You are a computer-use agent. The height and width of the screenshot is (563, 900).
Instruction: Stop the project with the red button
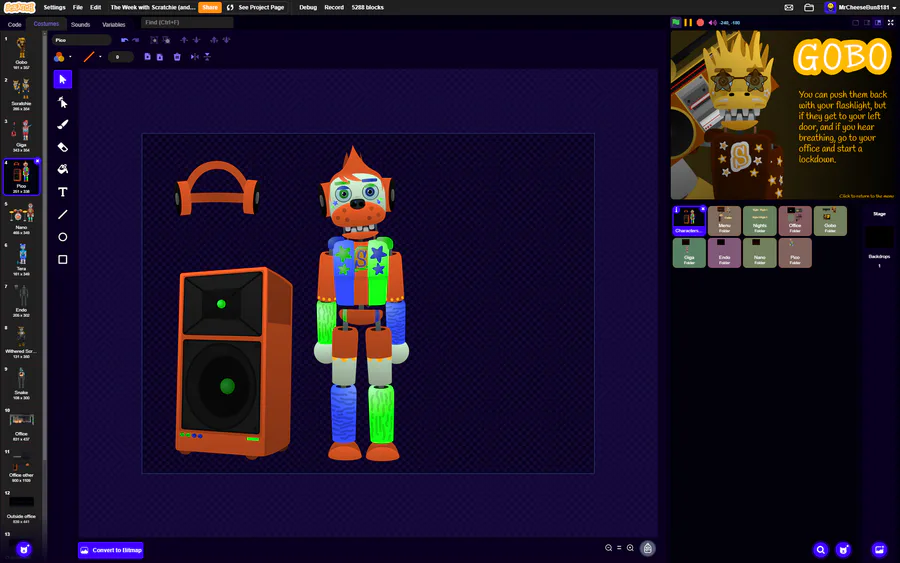700,22
